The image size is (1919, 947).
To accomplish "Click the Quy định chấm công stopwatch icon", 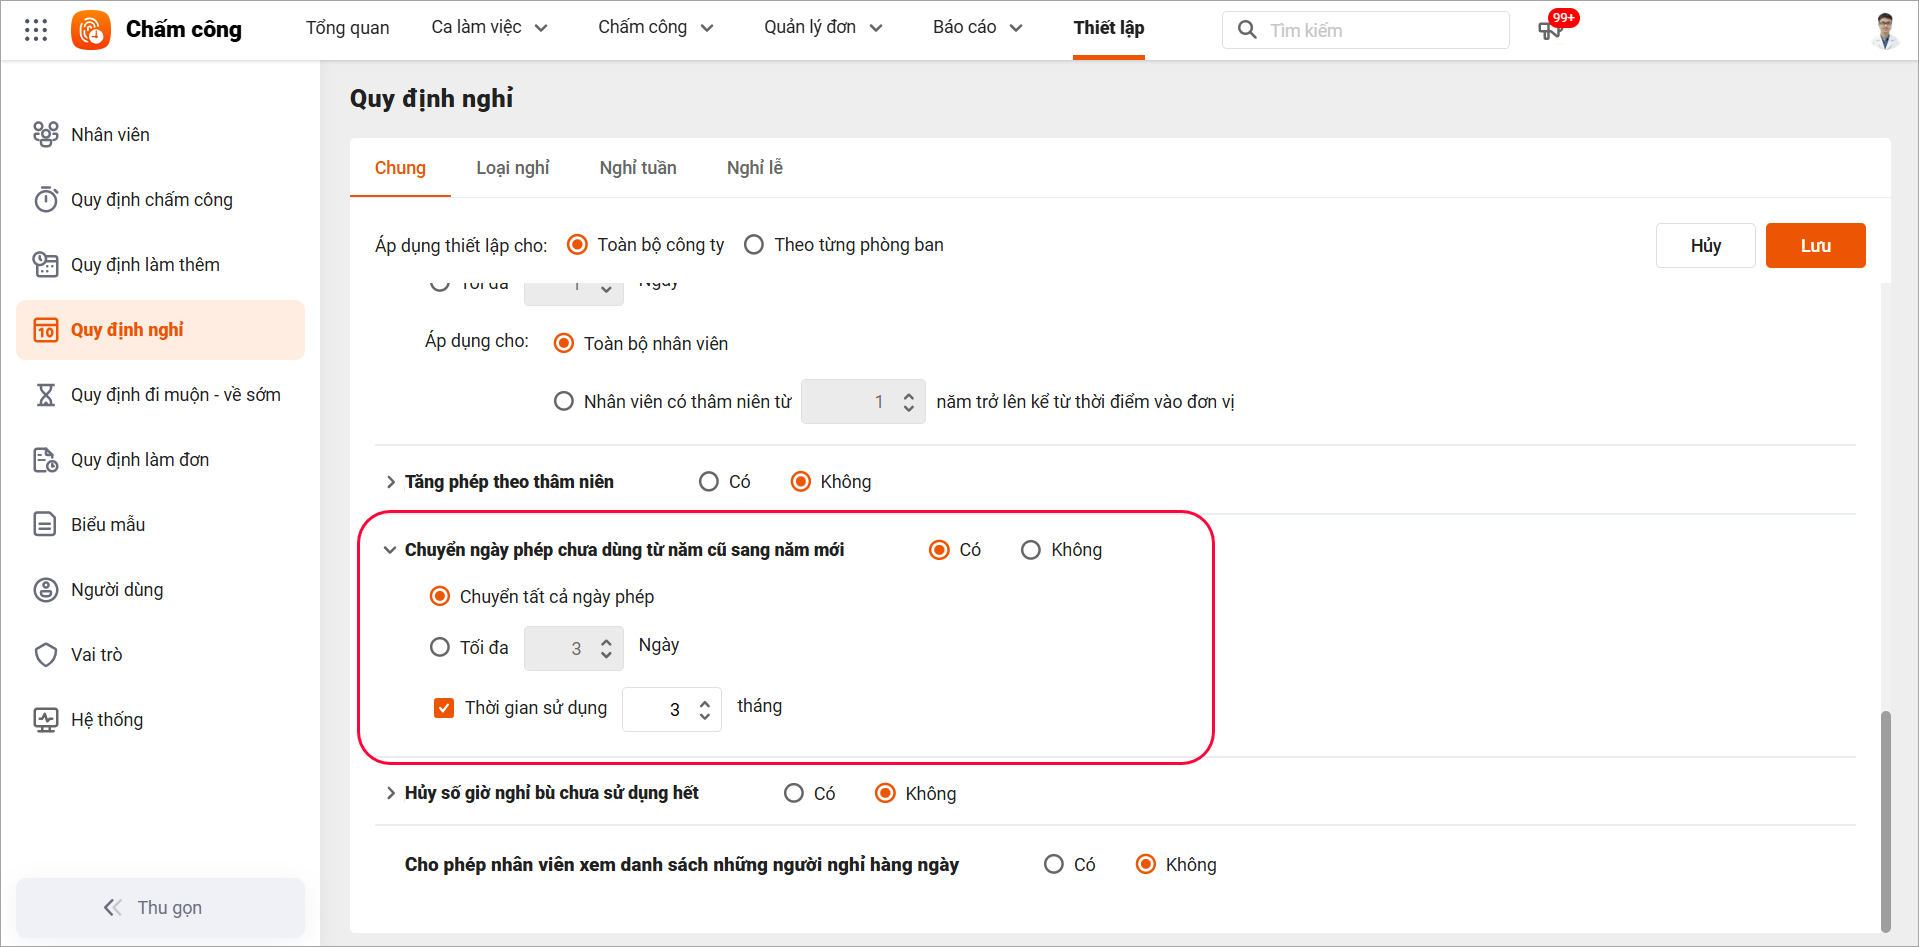I will coord(46,199).
